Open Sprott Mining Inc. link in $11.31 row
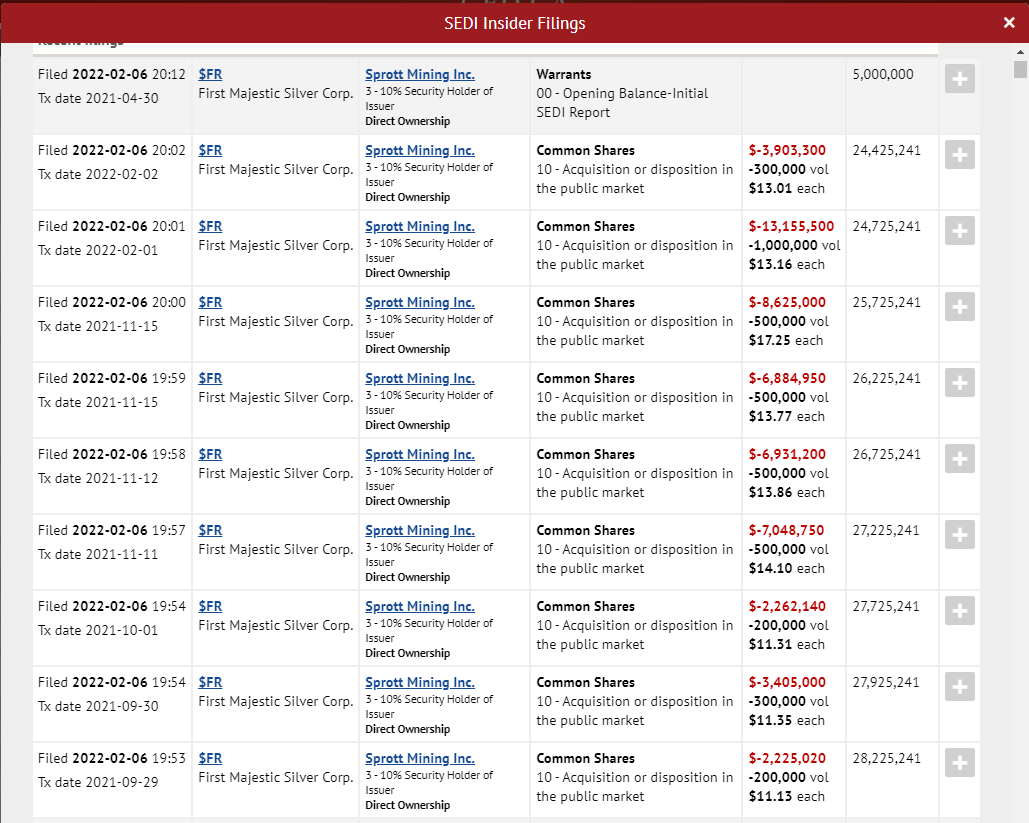The height and width of the screenshot is (823, 1029). click(420, 606)
